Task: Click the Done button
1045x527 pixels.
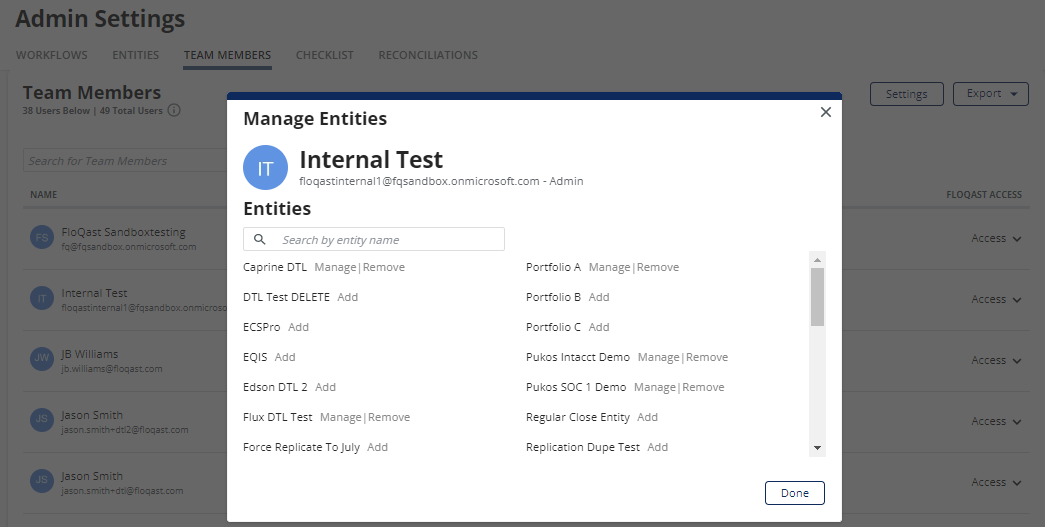Action: click(794, 493)
